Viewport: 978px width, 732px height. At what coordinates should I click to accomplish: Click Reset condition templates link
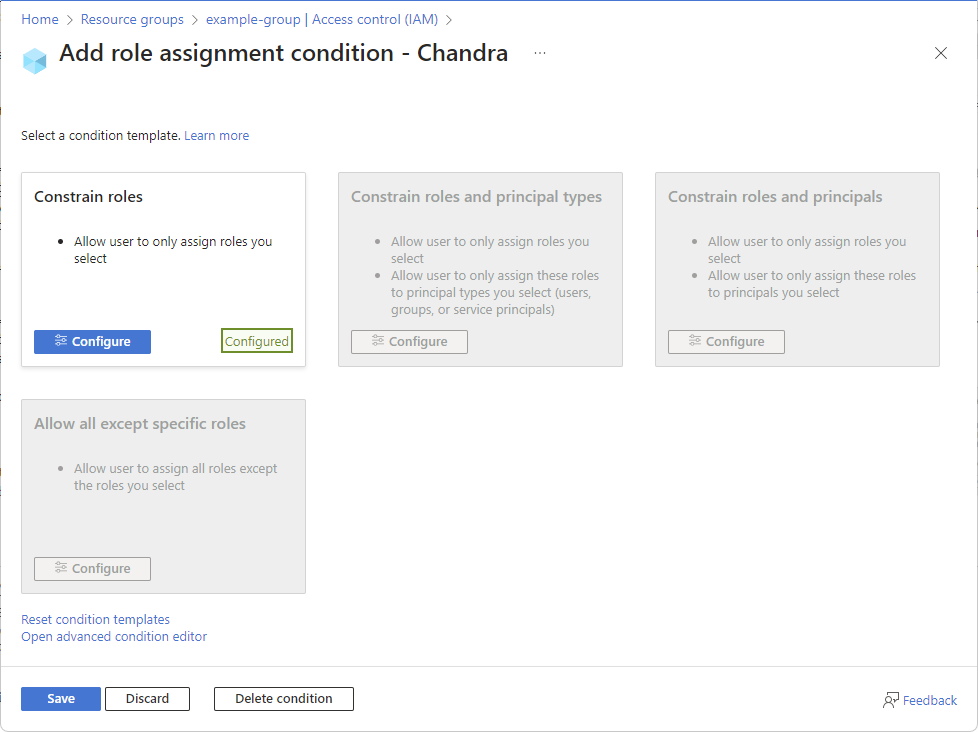95,620
